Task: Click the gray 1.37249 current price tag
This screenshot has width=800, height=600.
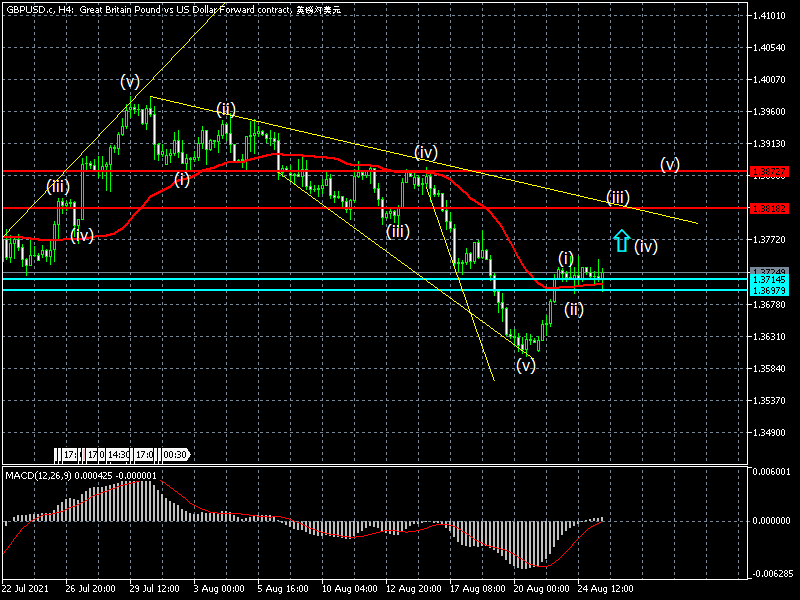Action: [770, 272]
